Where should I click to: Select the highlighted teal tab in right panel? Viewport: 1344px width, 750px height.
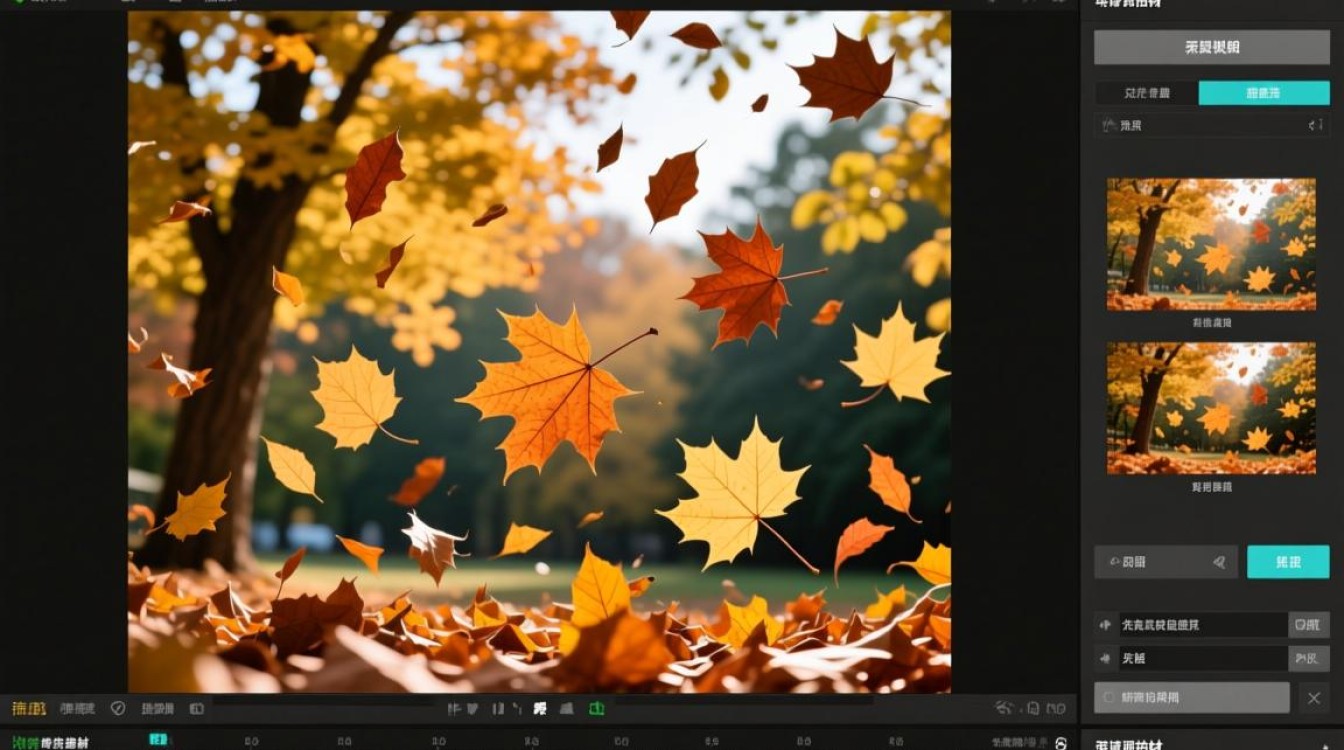point(1263,93)
